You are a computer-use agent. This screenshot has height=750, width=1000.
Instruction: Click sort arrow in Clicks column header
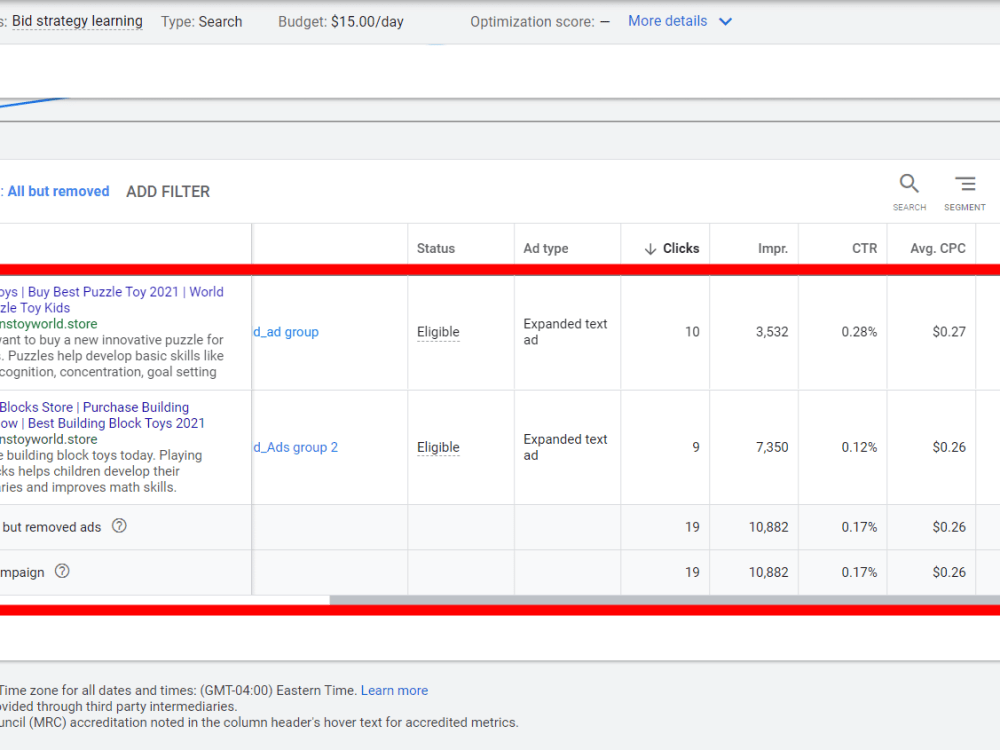650,249
